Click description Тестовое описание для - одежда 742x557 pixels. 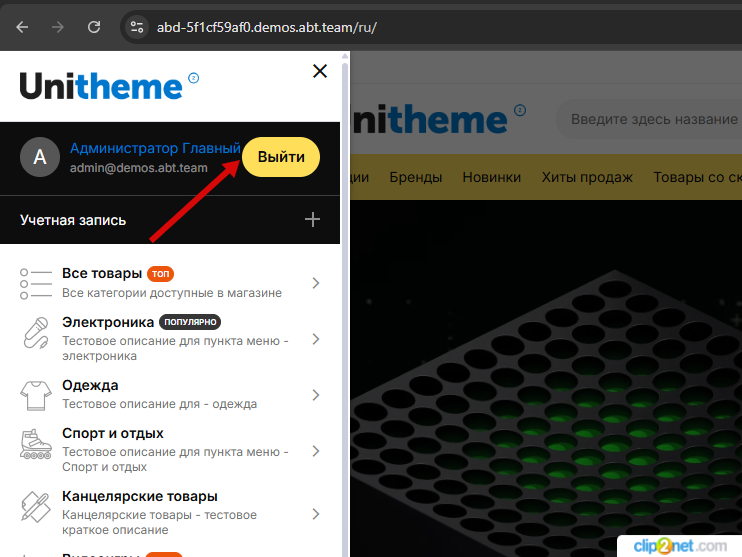(159, 404)
